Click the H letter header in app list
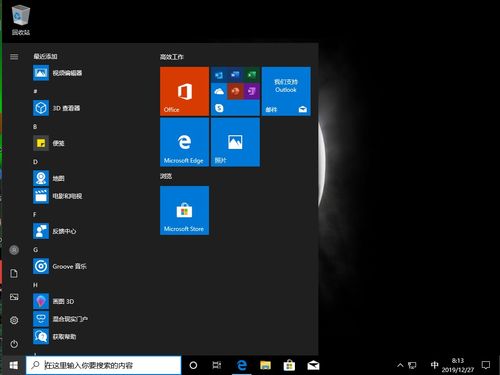Viewport: 500px width, 375px height. pos(35,285)
